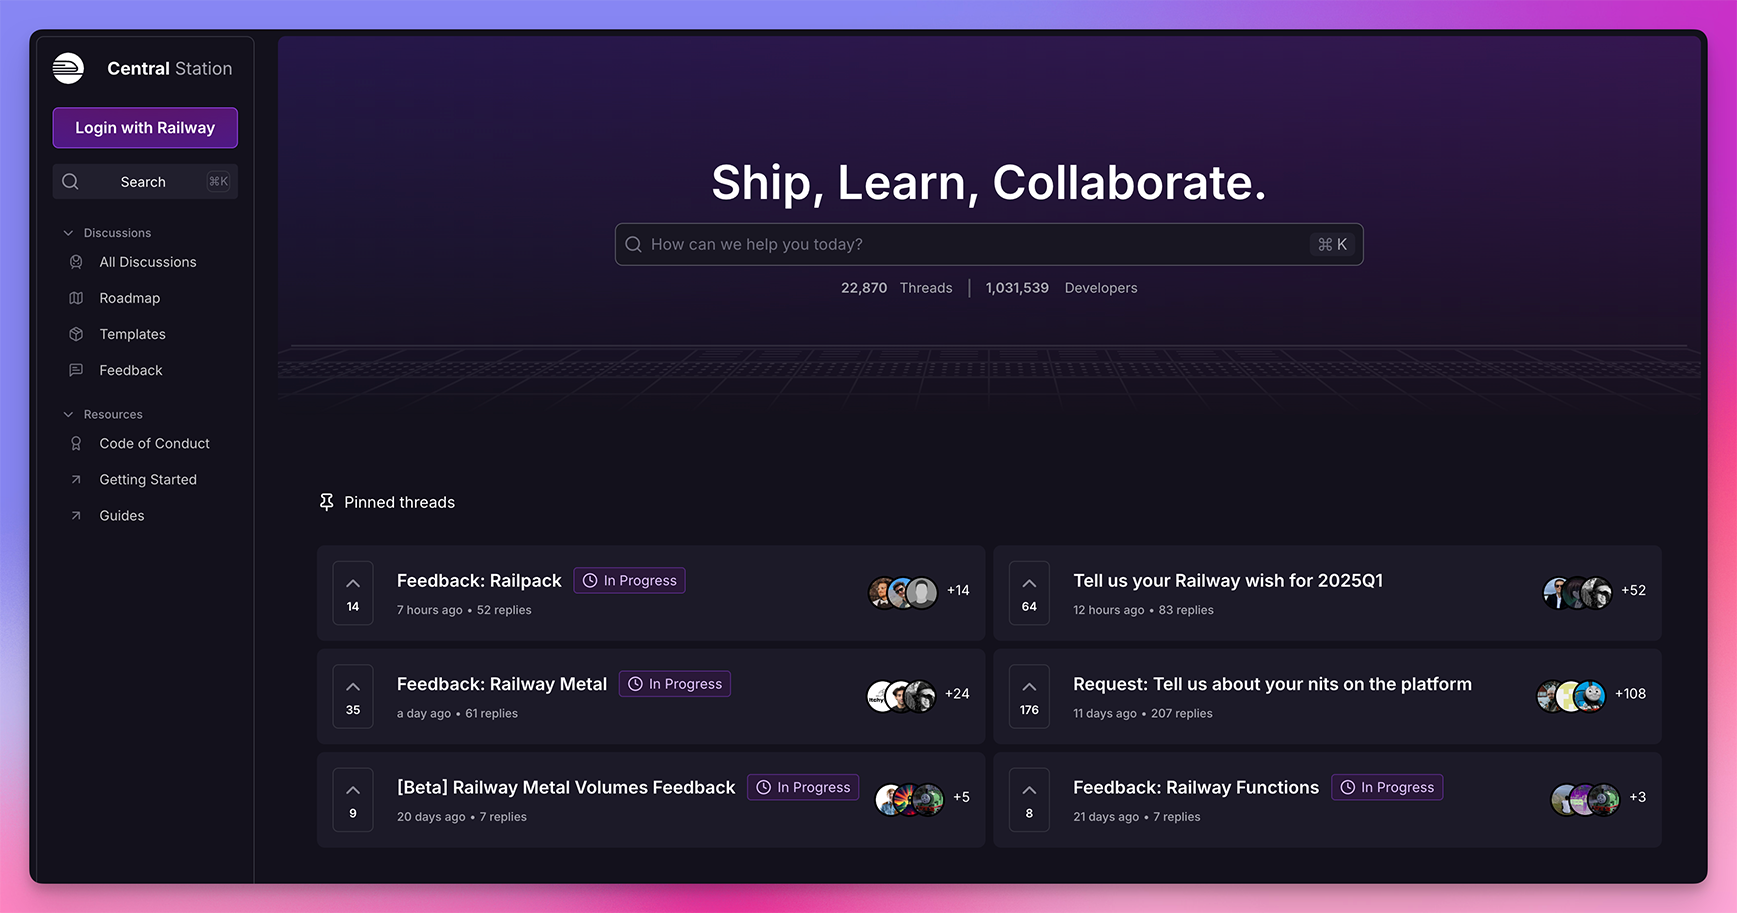The height and width of the screenshot is (913, 1737).
Task: Collapse the Resources section chevron
Action: (68, 414)
